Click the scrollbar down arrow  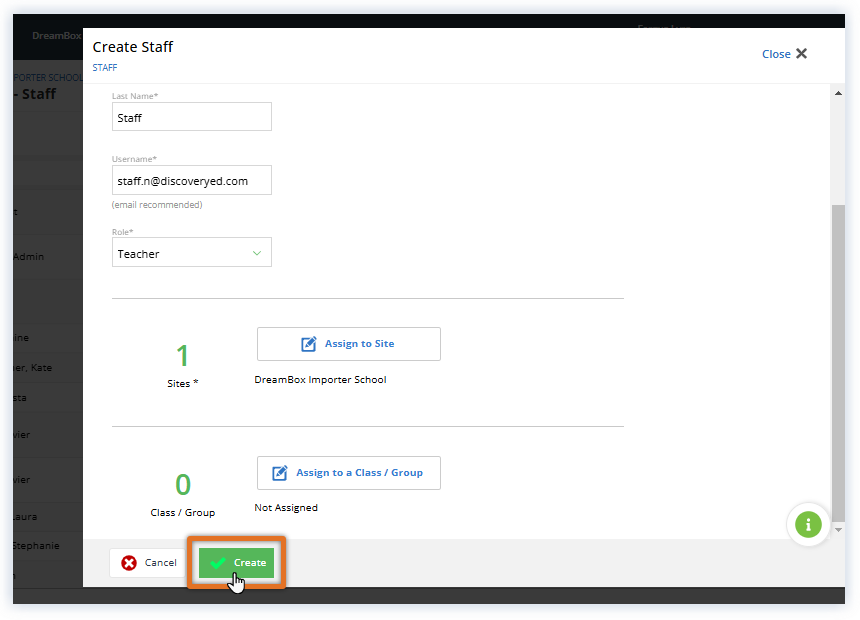pyautogui.click(x=838, y=530)
